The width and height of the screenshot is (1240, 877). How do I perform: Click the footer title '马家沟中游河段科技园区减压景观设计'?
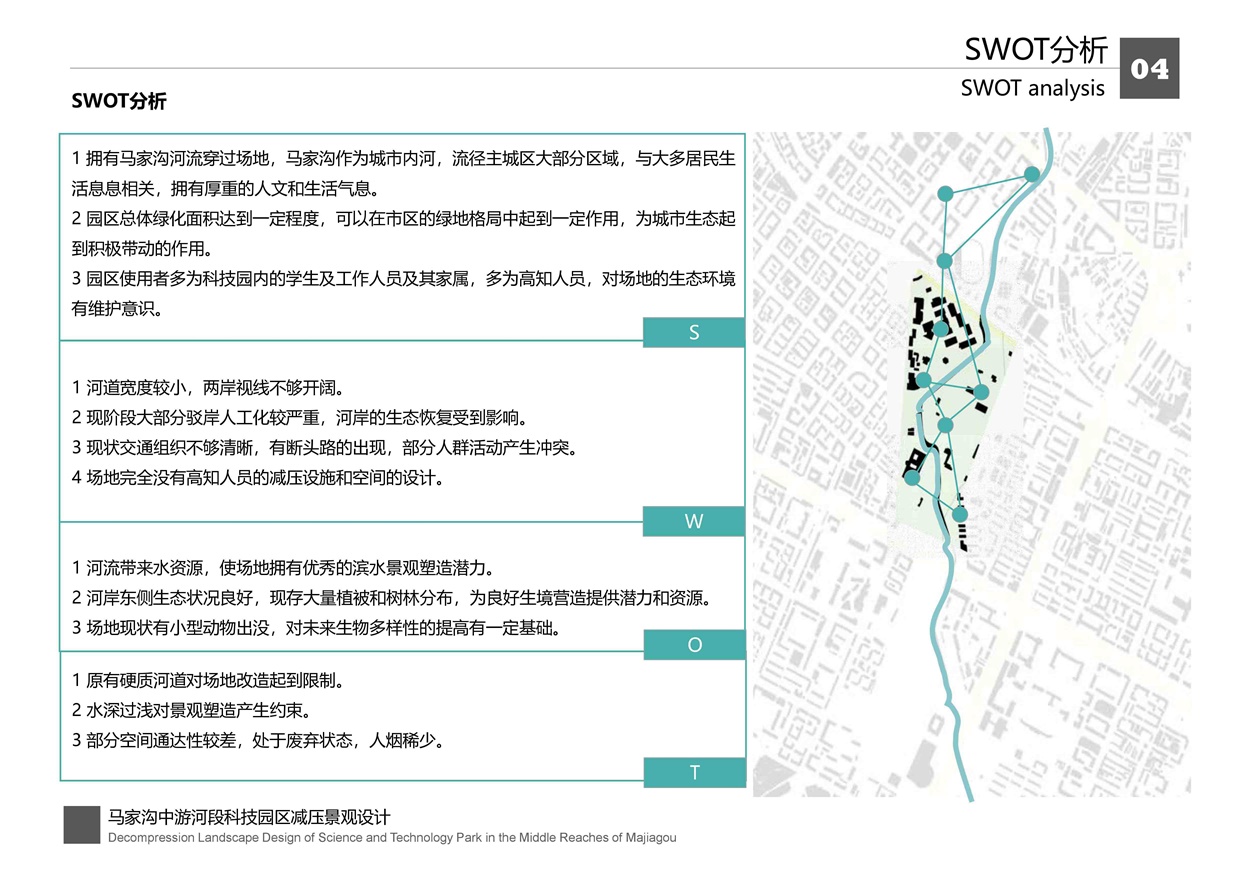click(x=249, y=816)
